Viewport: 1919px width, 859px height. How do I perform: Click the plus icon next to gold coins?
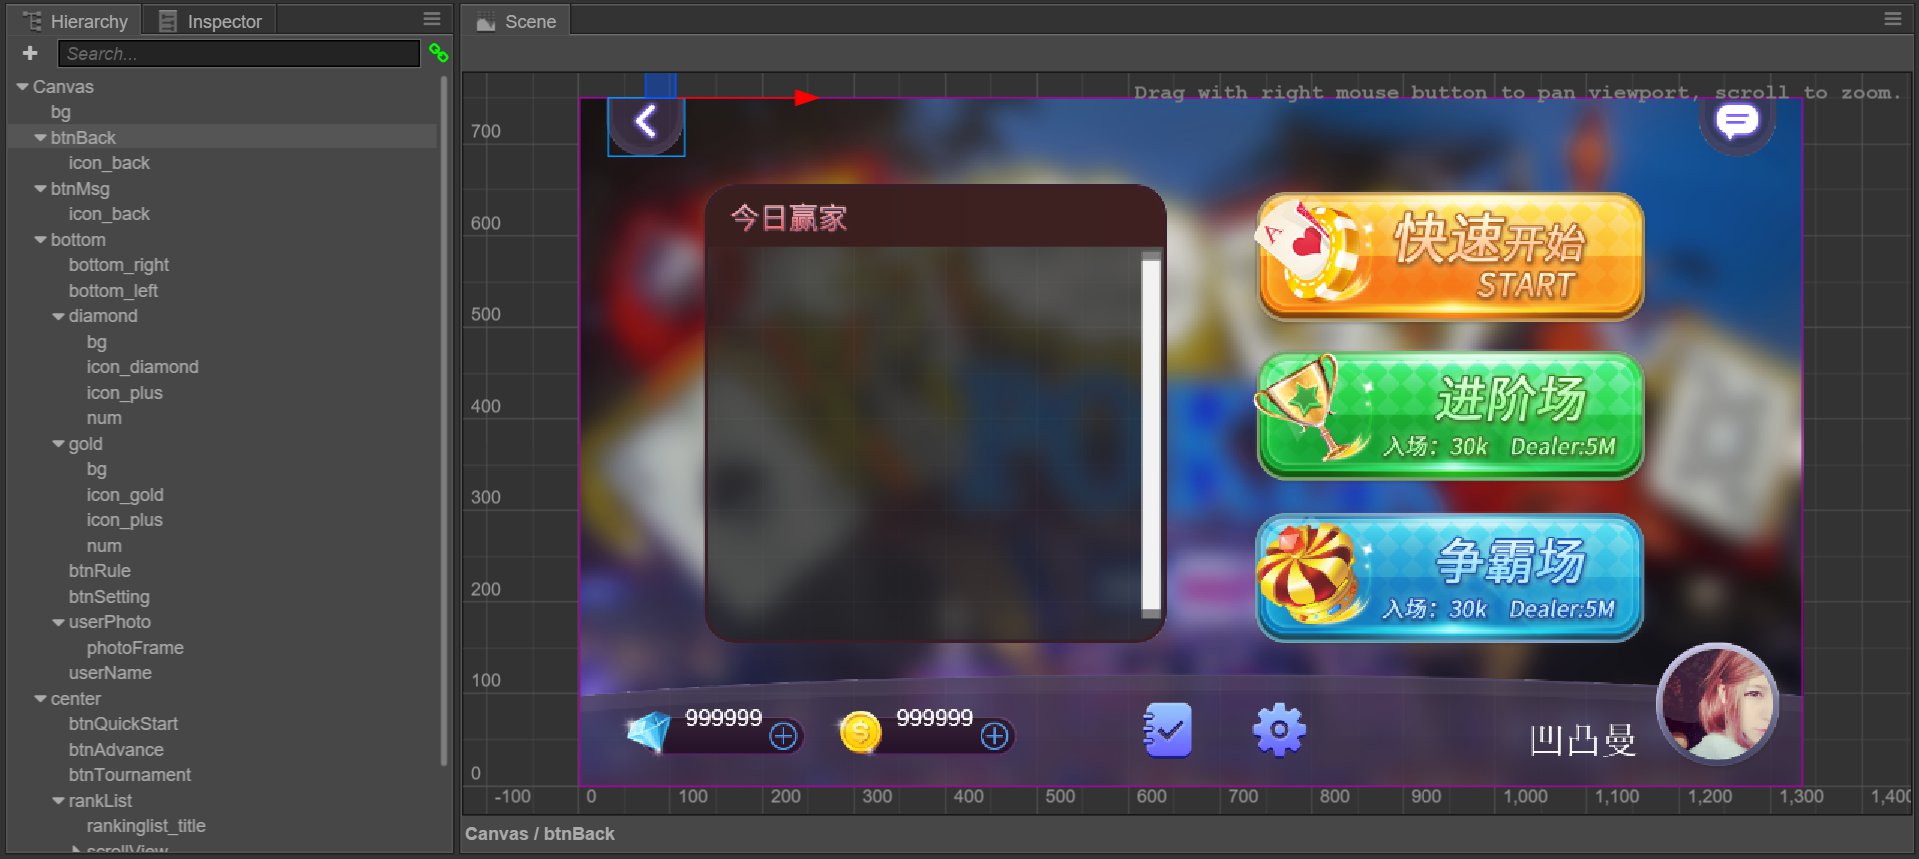point(994,737)
